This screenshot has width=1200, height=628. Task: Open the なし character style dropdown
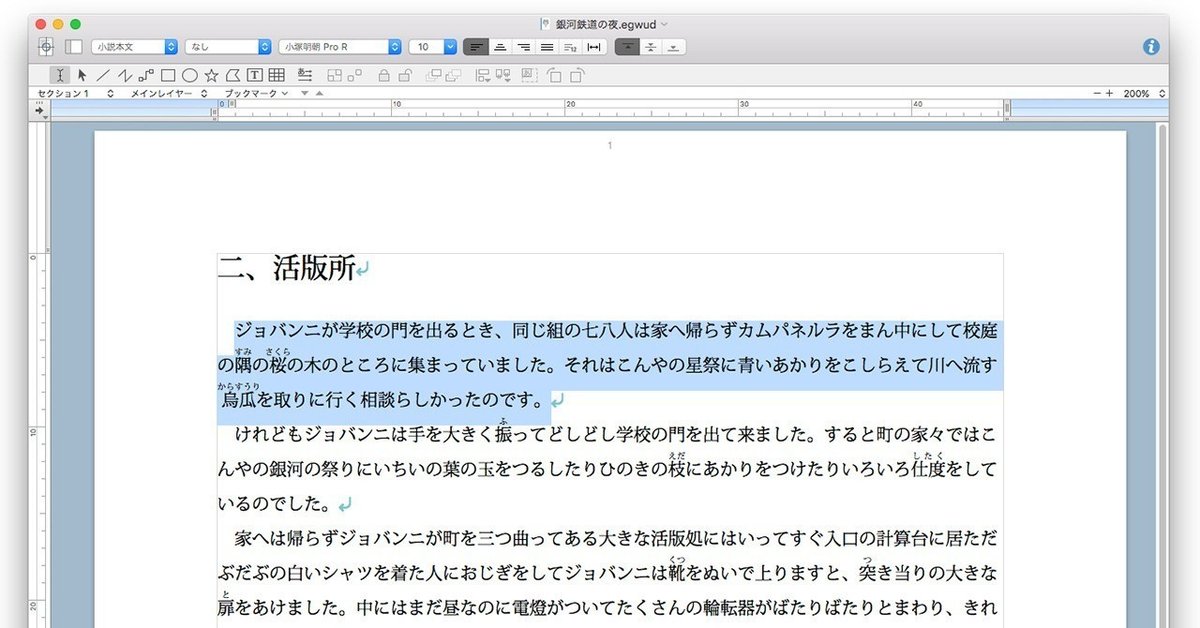[x=228, y=47]
